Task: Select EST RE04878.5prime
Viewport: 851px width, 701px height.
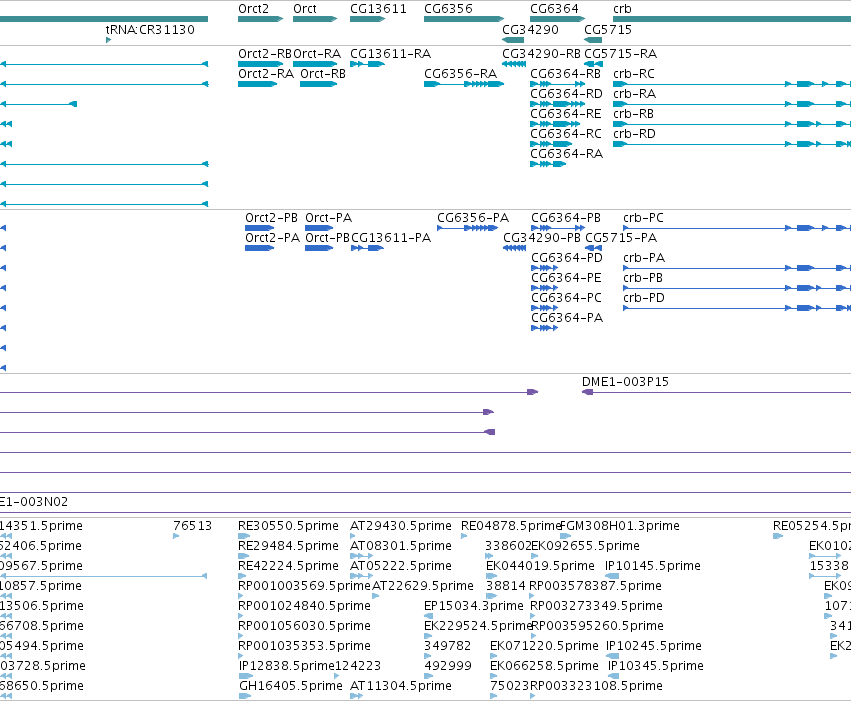Action: coord(464,536)
